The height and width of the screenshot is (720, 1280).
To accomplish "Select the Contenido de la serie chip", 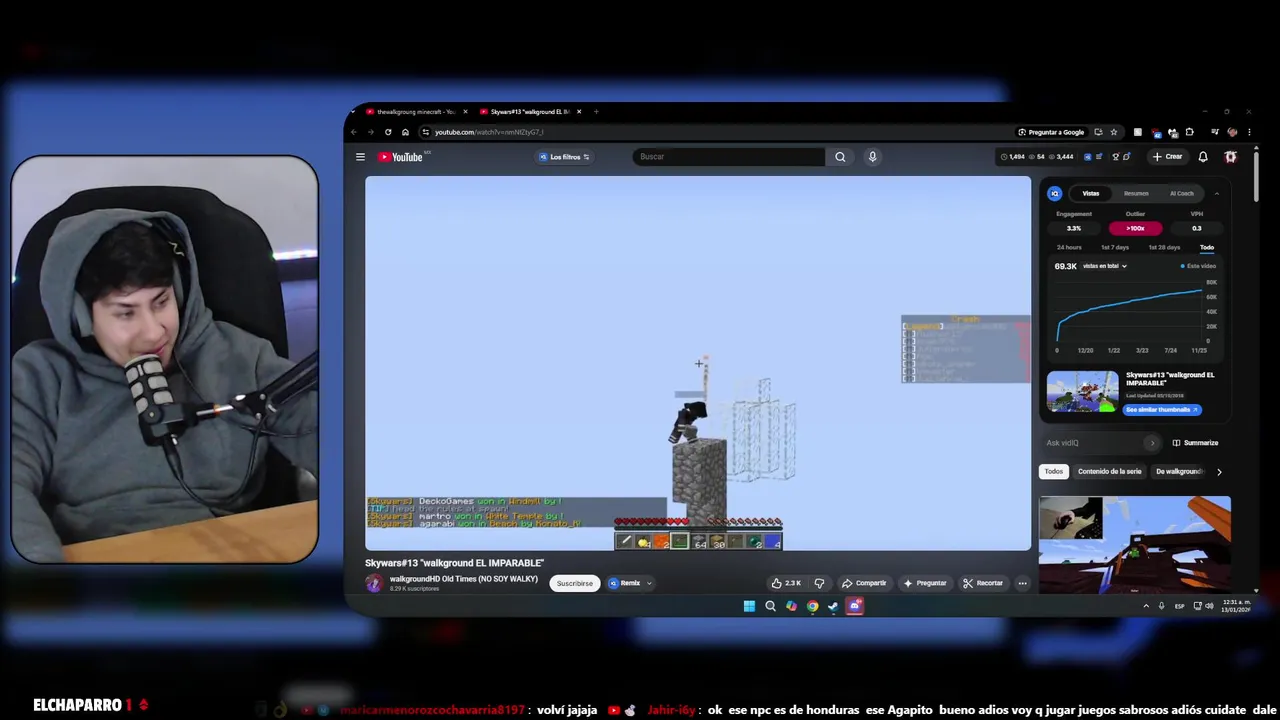I will click(x=1109, y=471).
